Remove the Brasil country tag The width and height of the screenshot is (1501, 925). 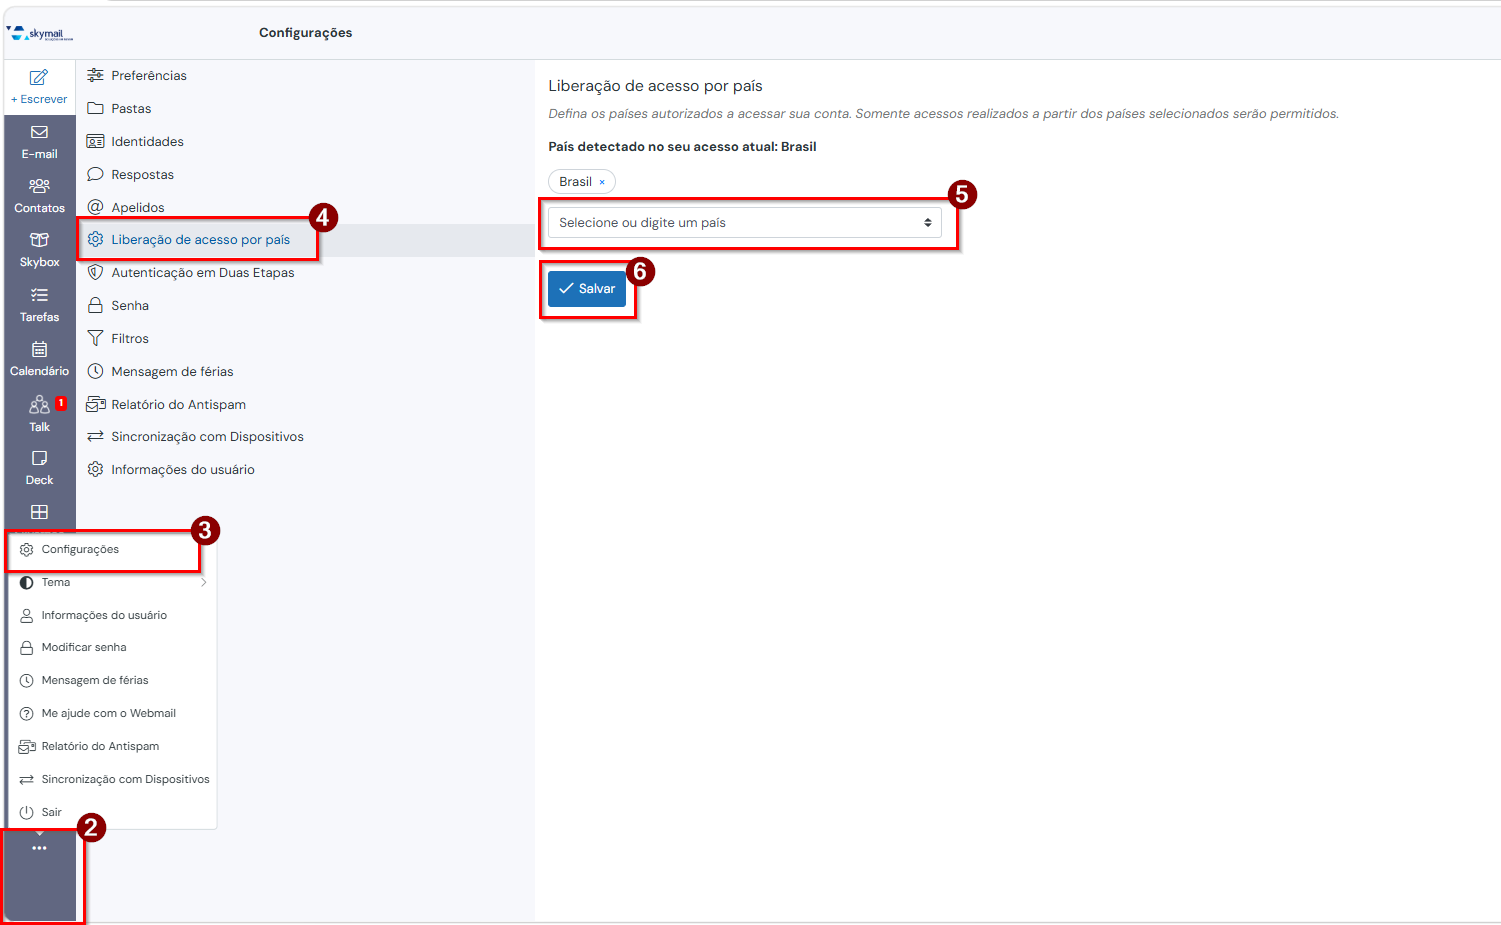pyautogui.click(x=602, y=182)
